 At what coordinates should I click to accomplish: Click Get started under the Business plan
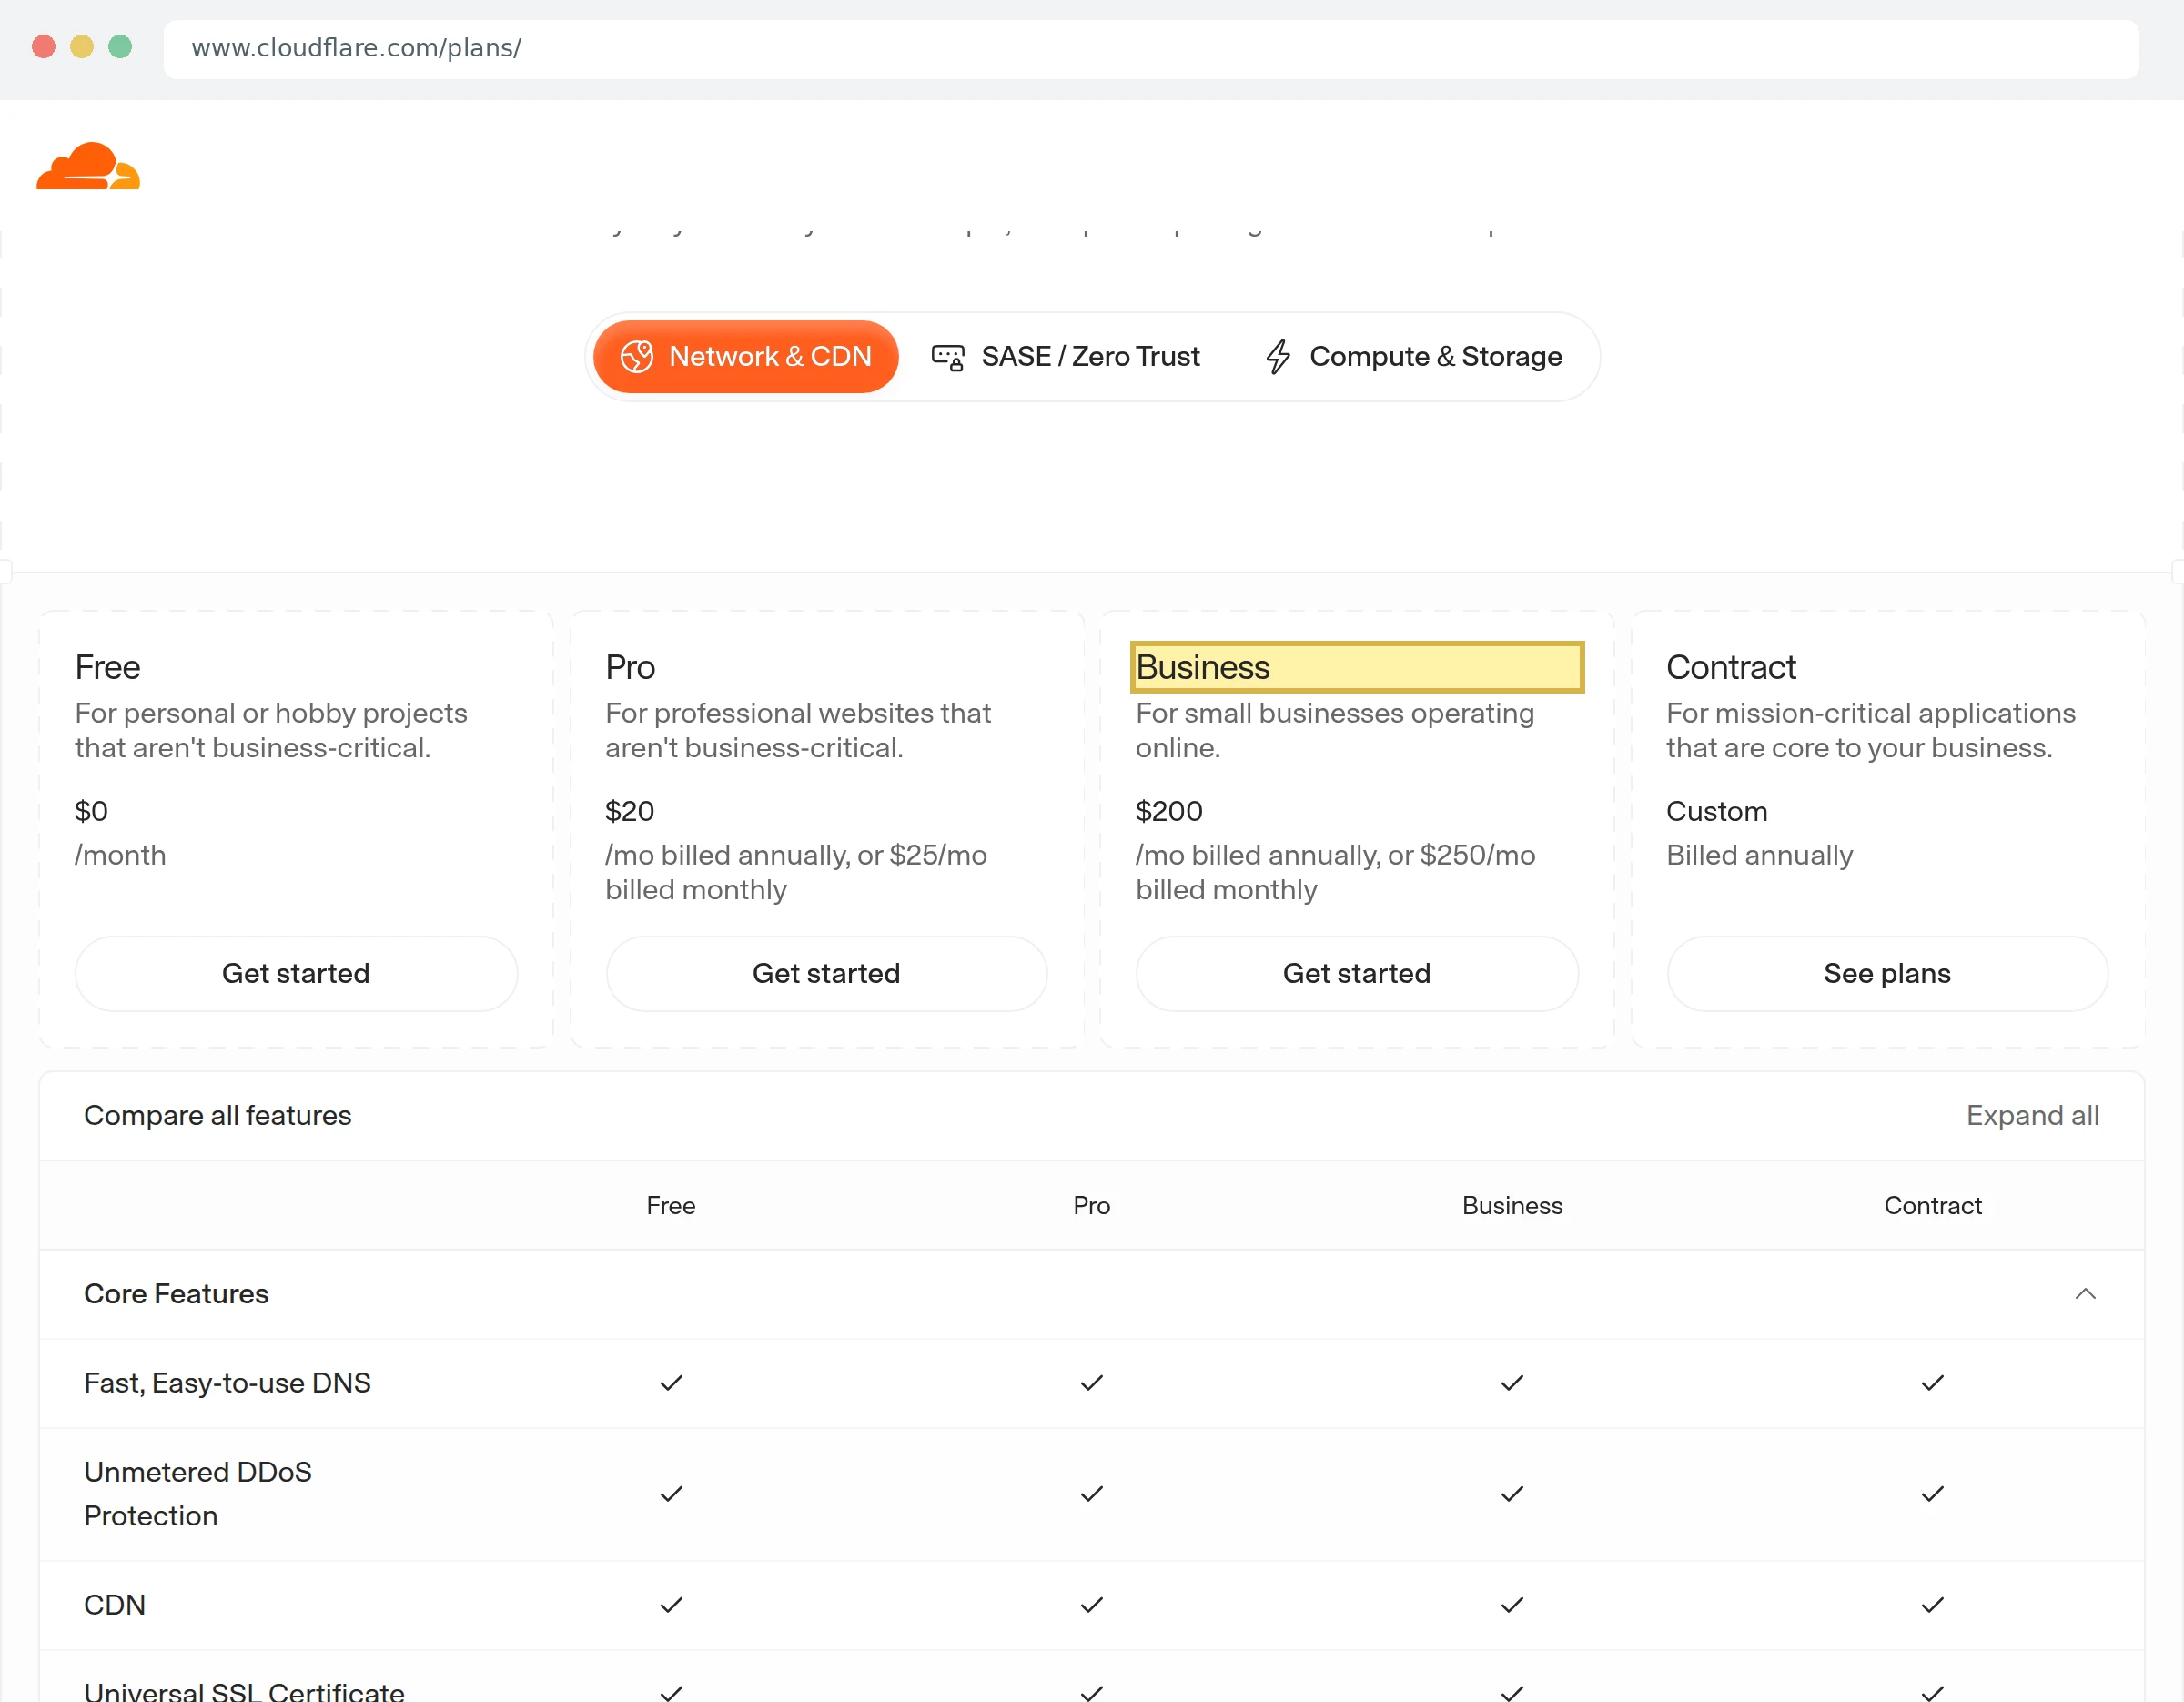click(x=1357, y=973)
